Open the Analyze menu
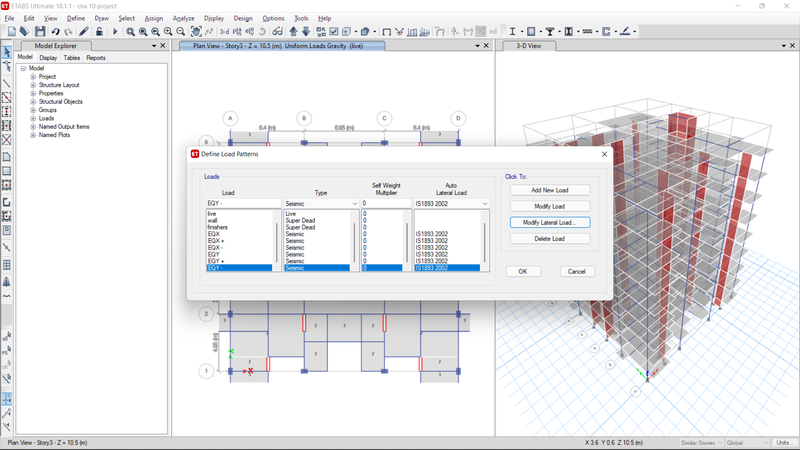The width and height of the screenshot is (800, 450). coord(183,18)
